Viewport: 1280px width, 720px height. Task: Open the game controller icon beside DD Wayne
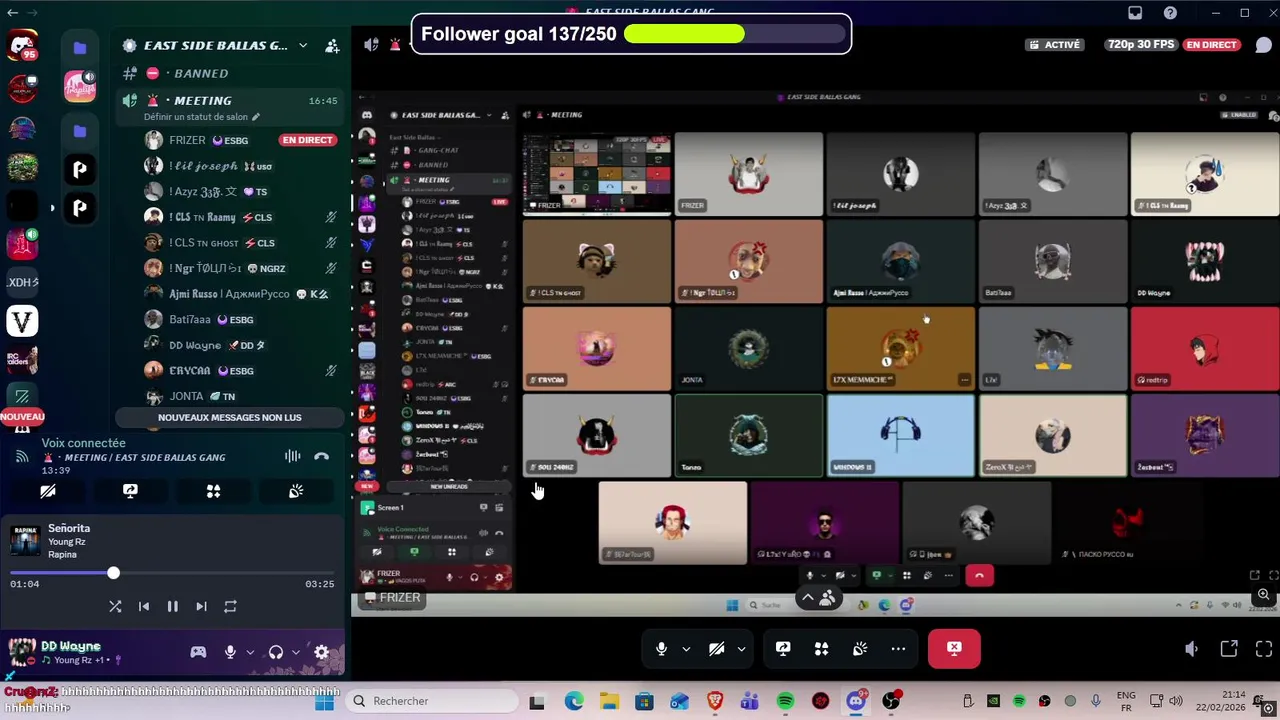[198, 652]
